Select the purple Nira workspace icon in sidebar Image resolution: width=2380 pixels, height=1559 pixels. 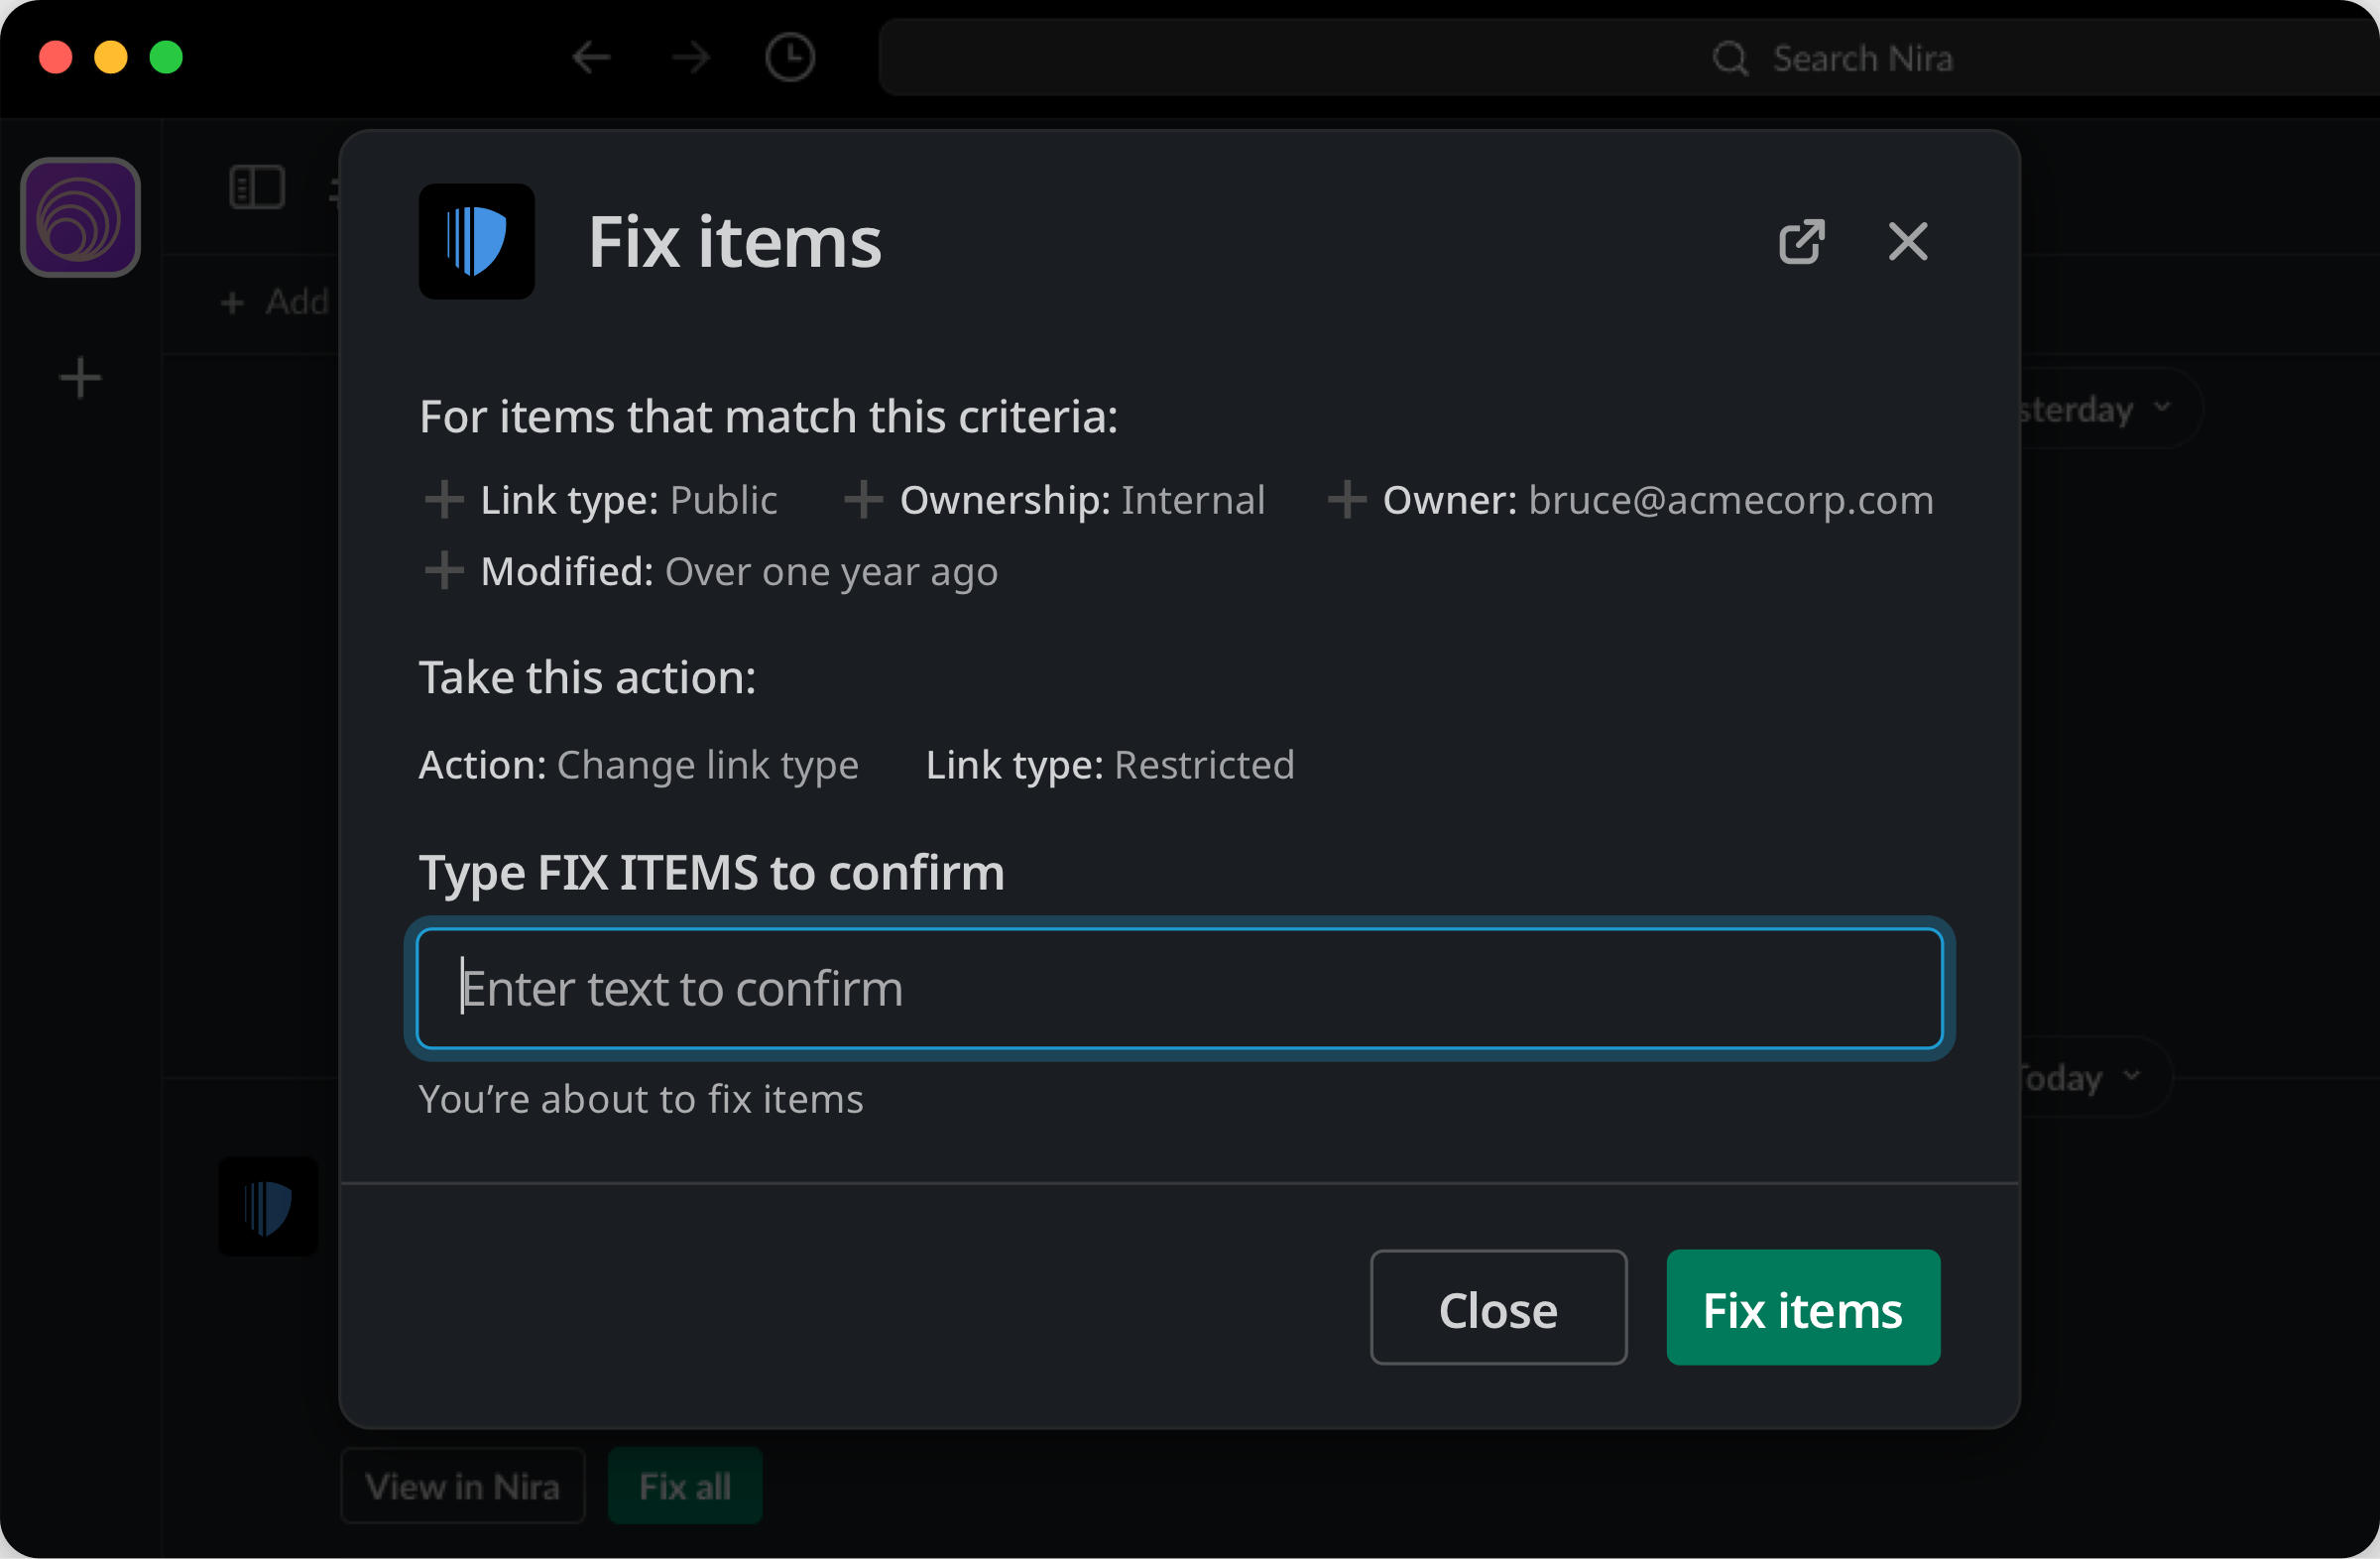[x=79, y=217]
